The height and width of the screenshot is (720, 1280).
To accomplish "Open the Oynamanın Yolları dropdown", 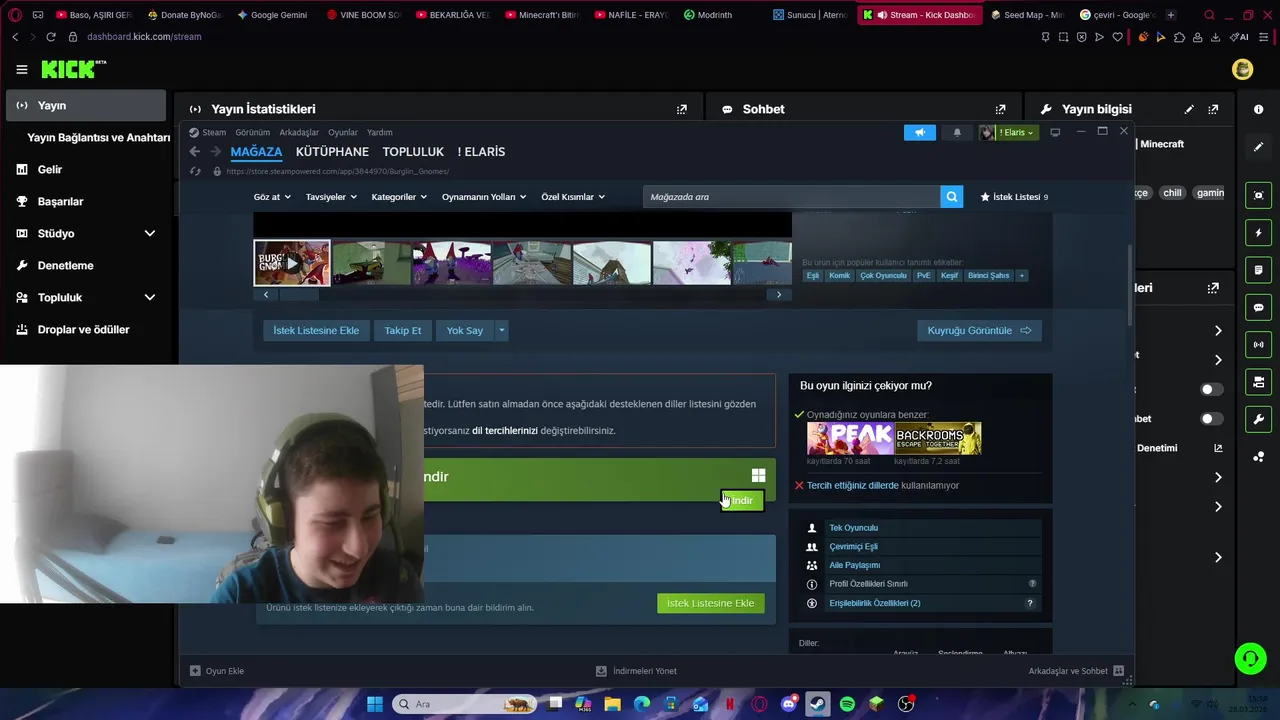I will [484, 197].
